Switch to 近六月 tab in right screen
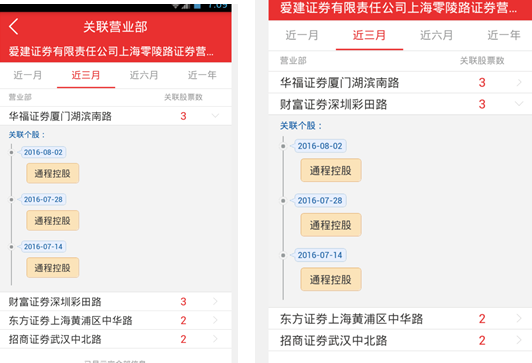Viewport: 532px width, 363px height. [x=436, y=35]
